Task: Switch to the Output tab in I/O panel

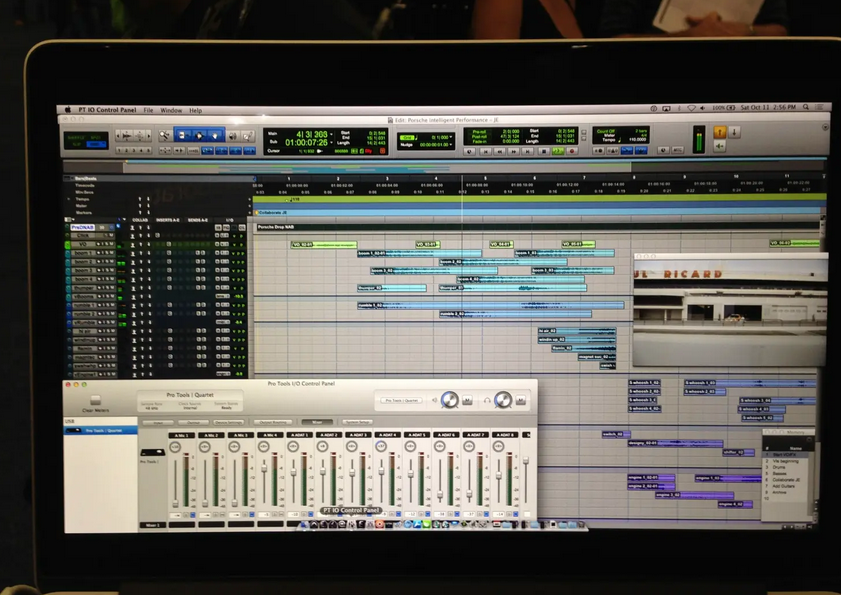Action: 193,422
